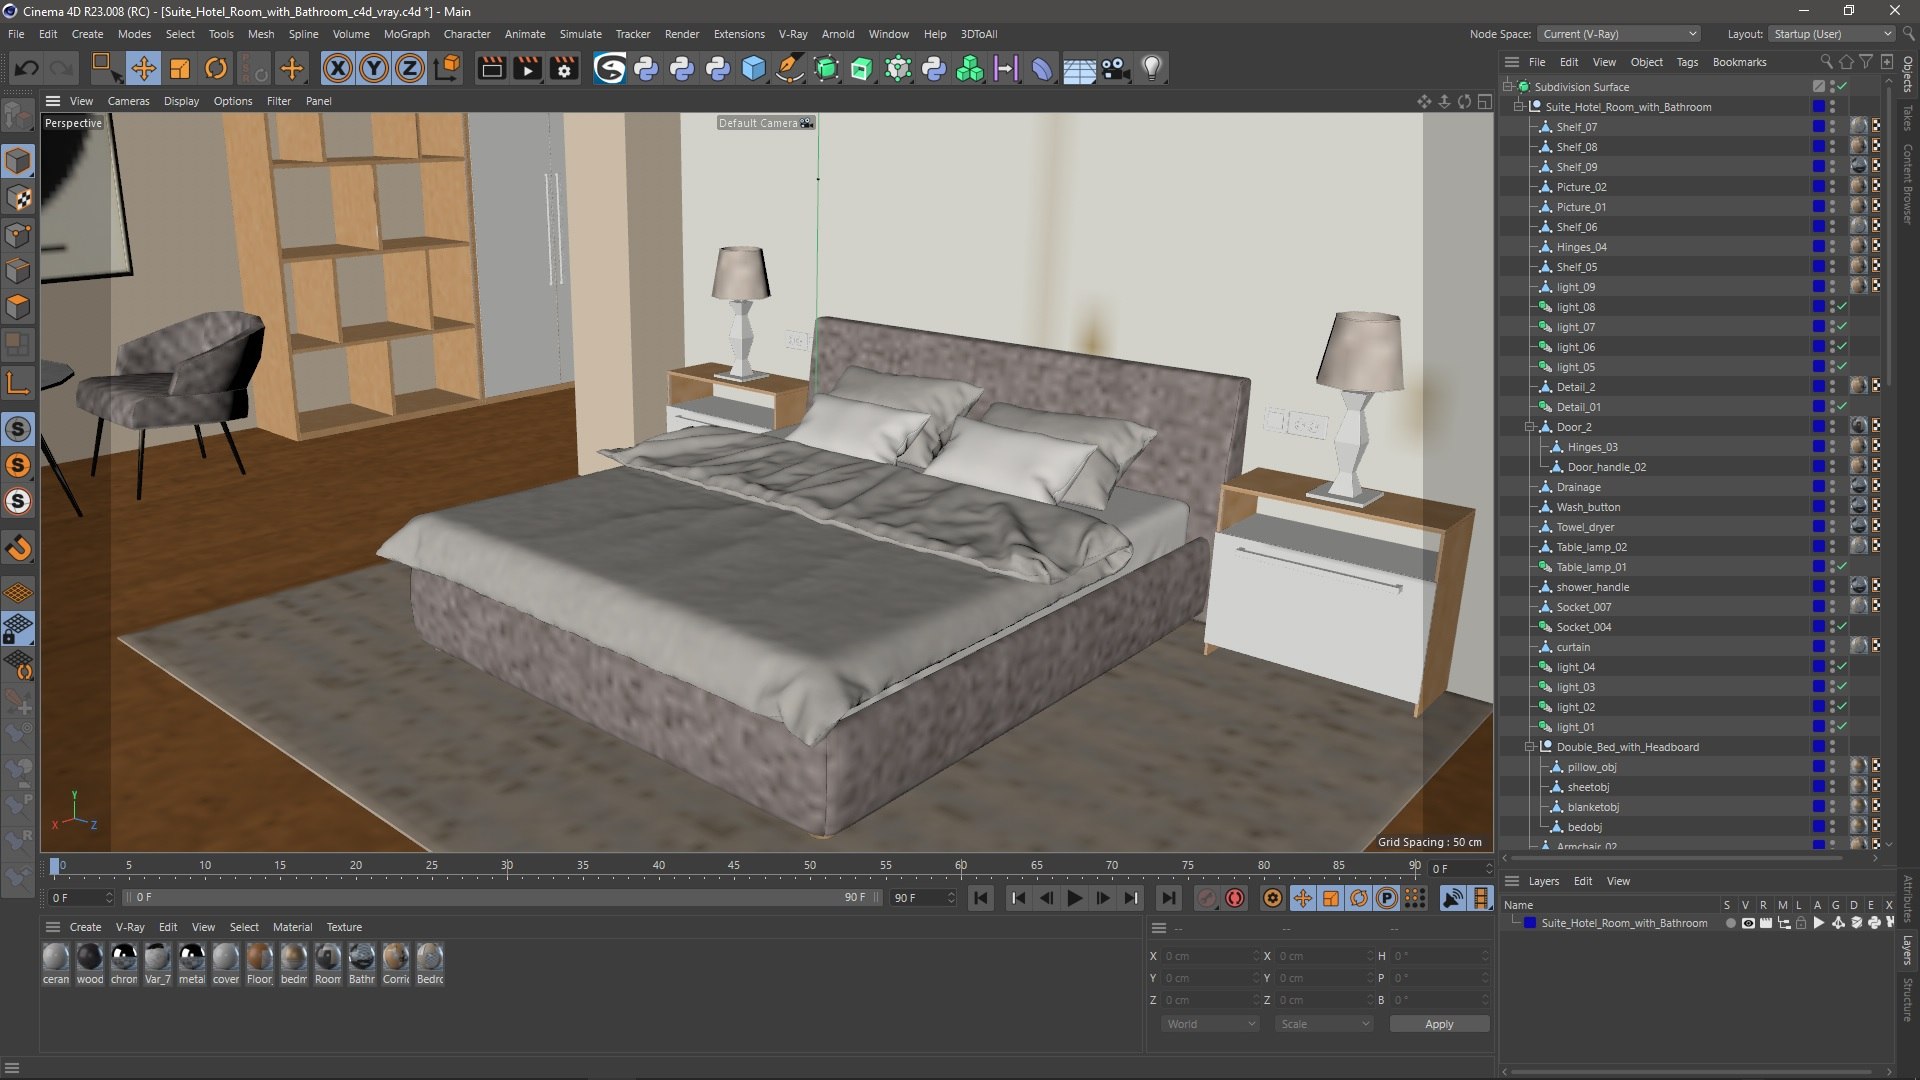Screen dimensions: 1920x1080
Task: Click the Camera object icon
Action: [1115, 68]
